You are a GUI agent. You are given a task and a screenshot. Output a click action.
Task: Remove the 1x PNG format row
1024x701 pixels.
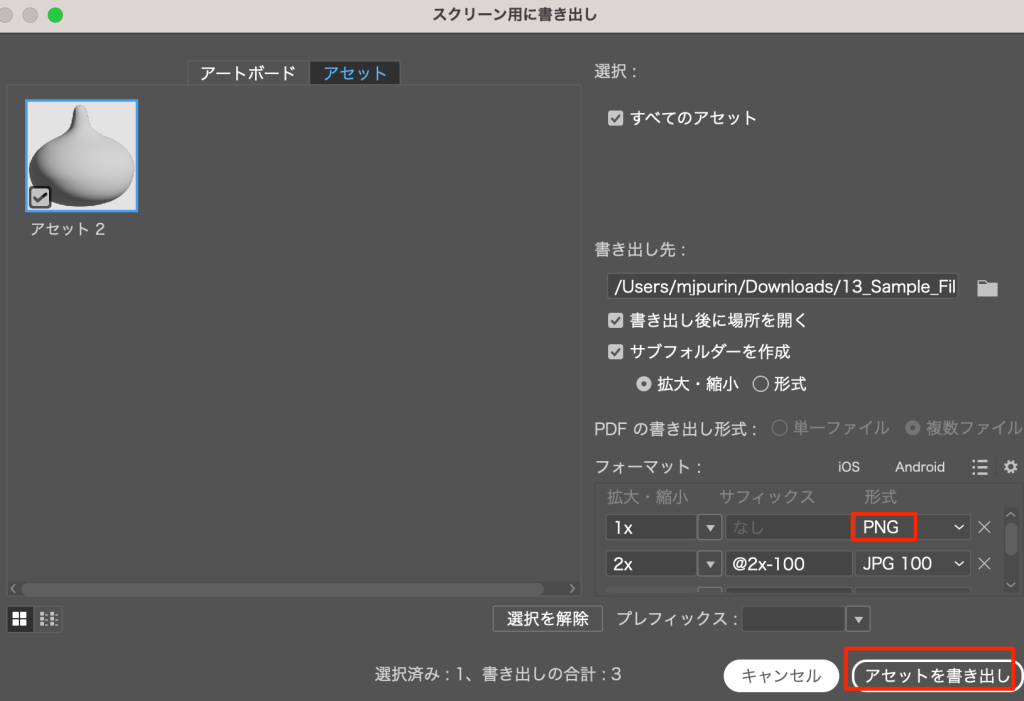[x=984, y=527]
